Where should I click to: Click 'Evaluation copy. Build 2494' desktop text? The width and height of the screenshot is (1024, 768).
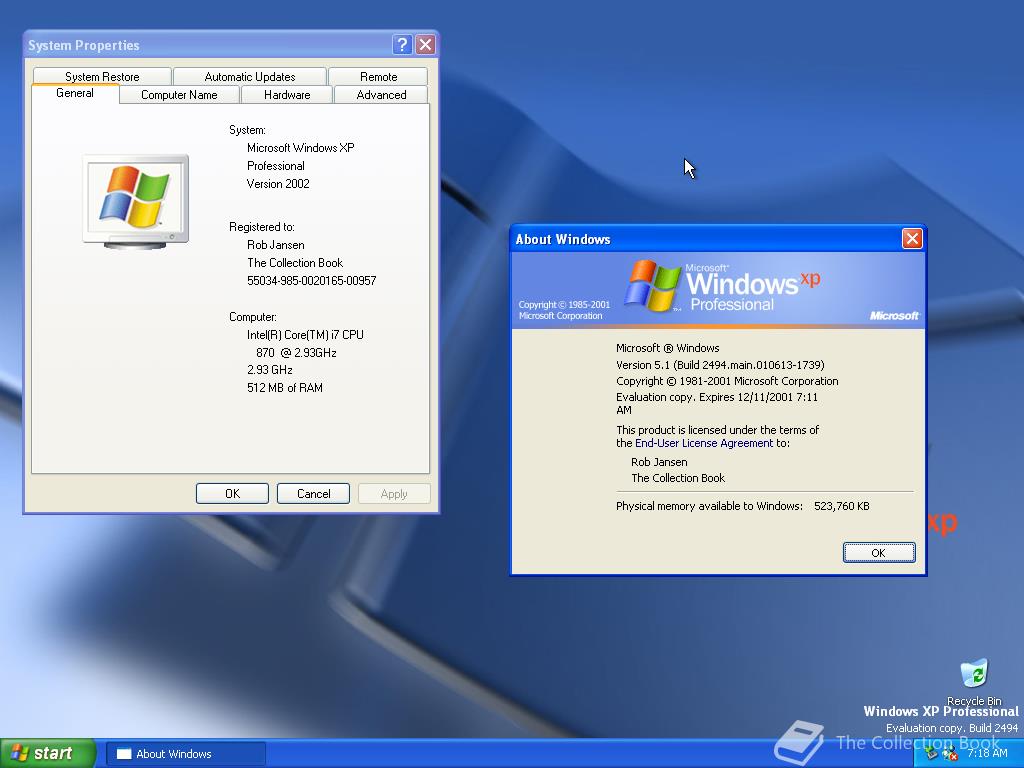point(952,728)
